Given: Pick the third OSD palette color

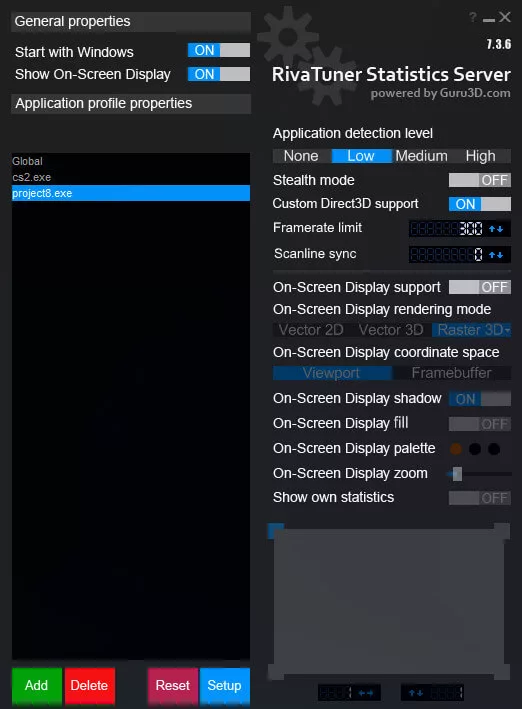Looking at the screenshot, I should (494, 449).
